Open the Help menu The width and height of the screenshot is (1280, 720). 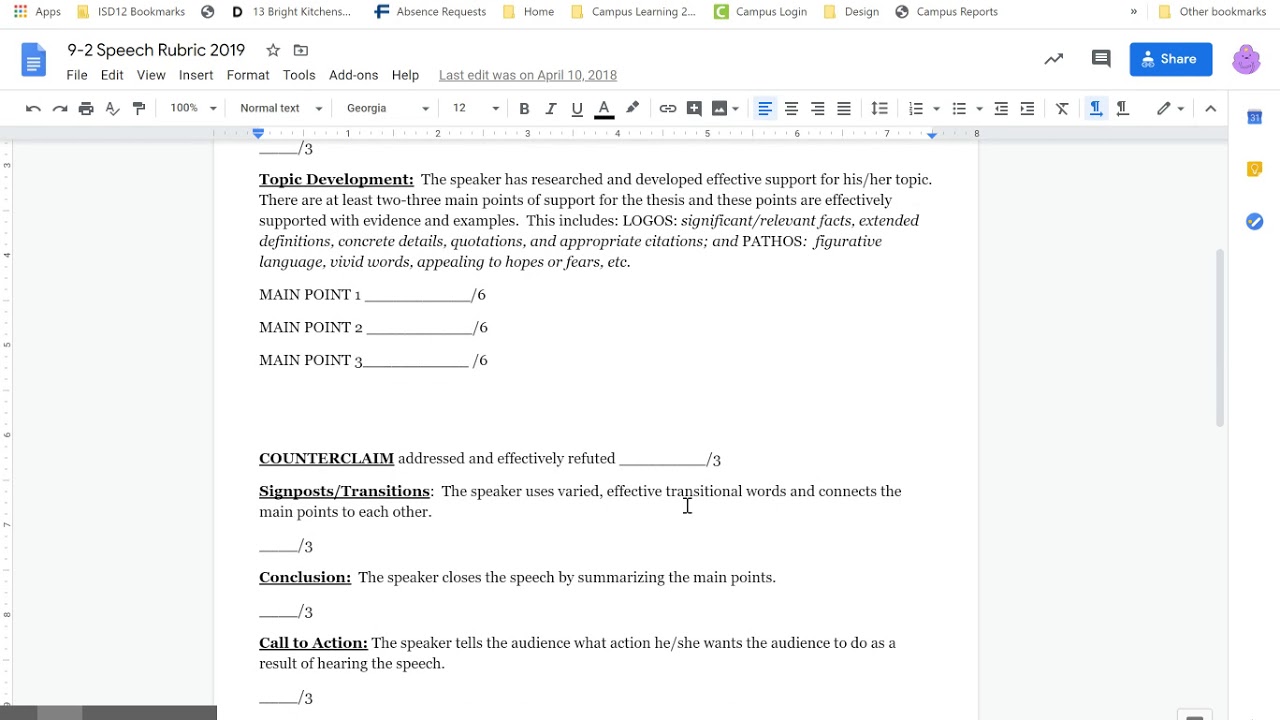[x=405, y=75]
